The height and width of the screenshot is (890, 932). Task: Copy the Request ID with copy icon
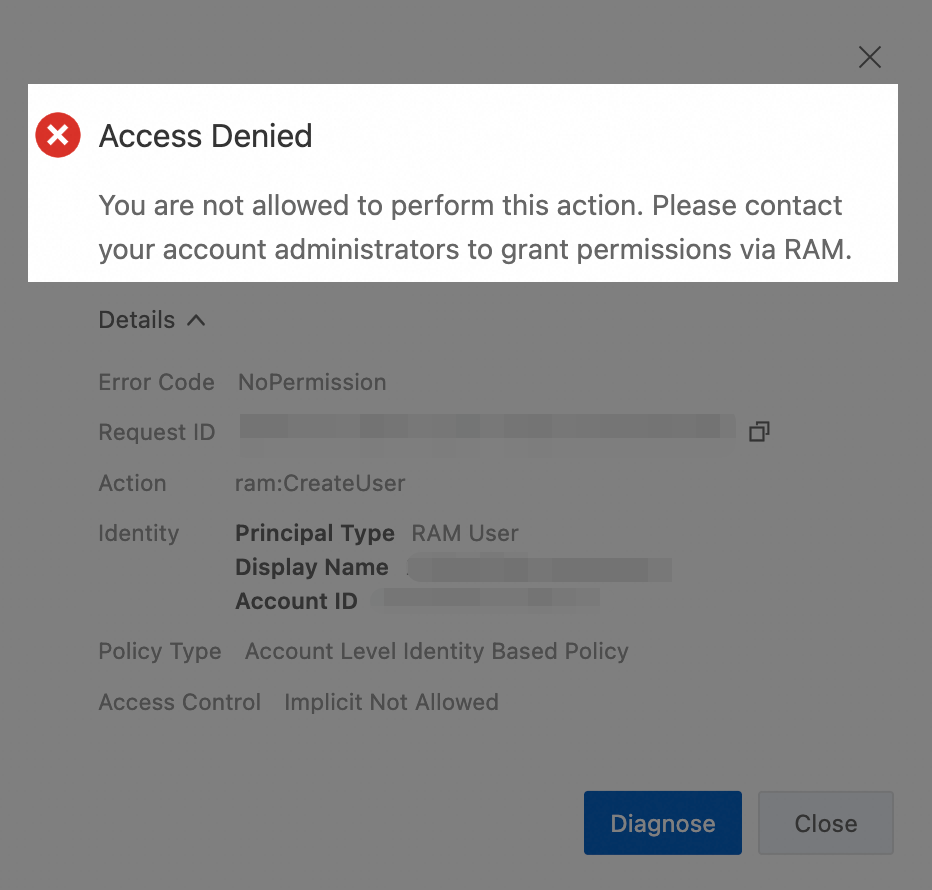[x=760, y=432]
